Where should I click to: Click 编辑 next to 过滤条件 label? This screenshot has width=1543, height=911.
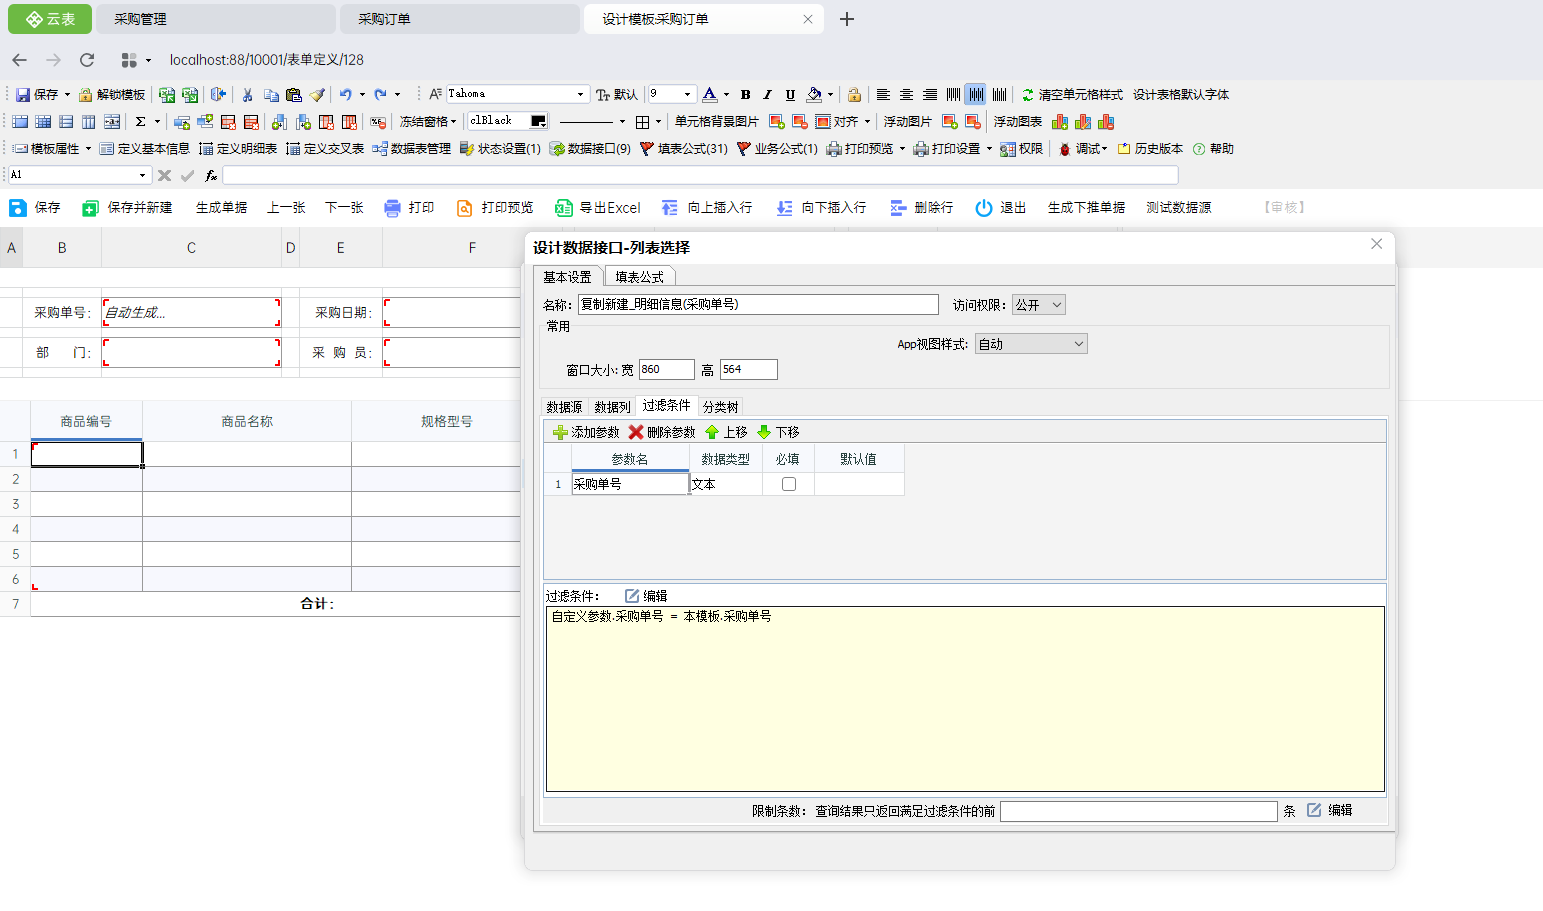click(646, 596)
